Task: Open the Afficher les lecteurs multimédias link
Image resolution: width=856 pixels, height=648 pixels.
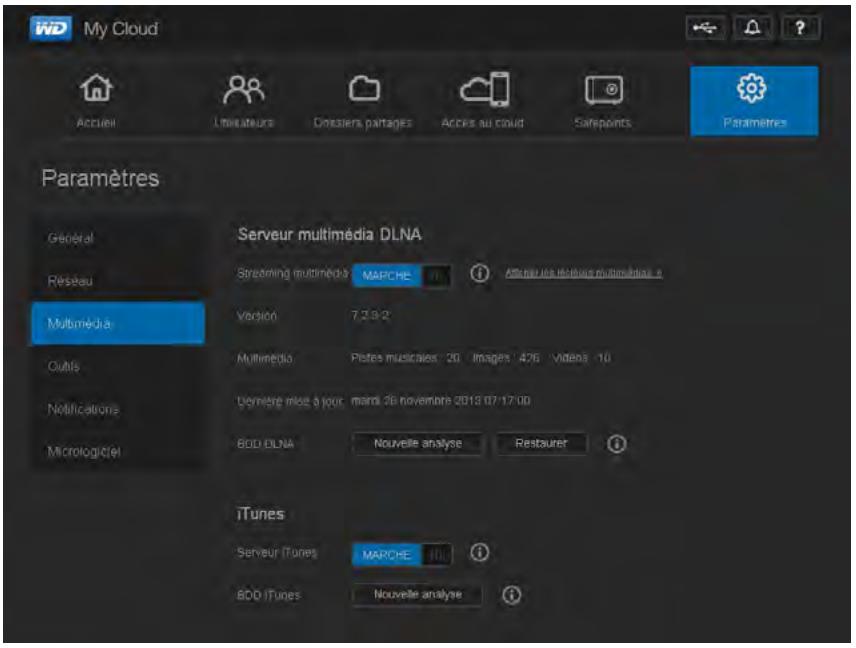Action: click(x=584, y=272)
